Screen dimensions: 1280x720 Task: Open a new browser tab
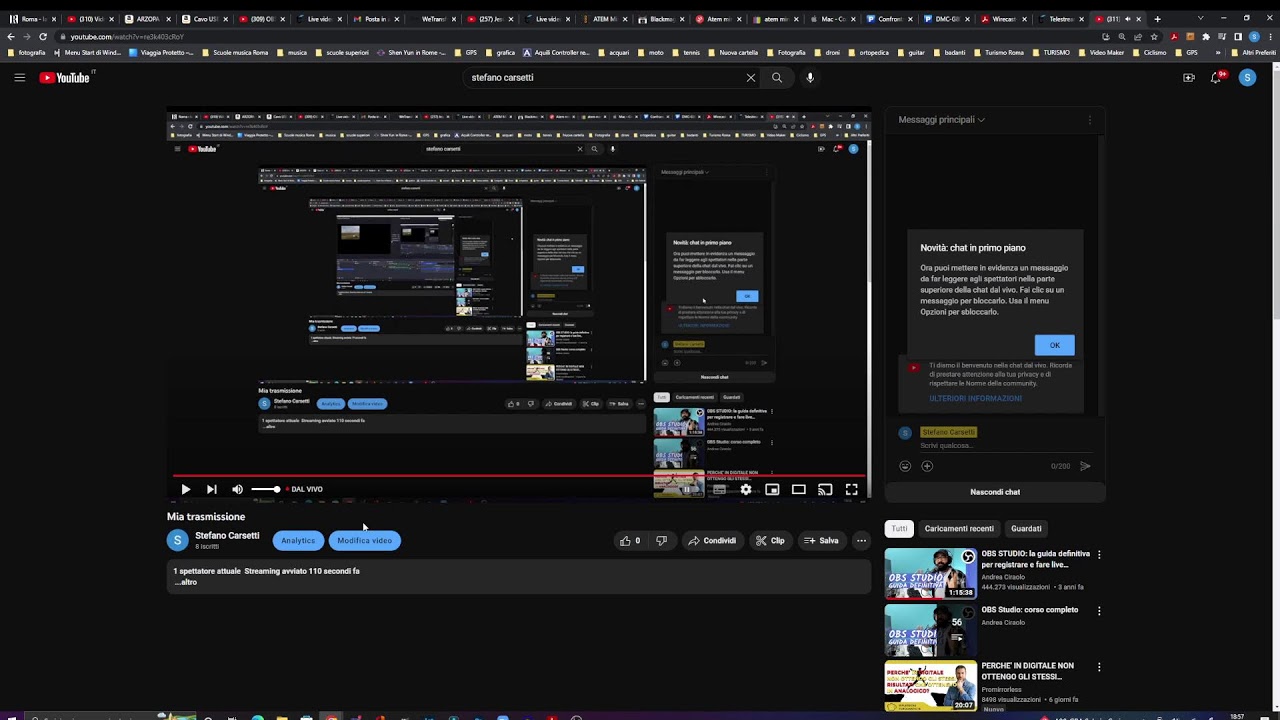point(1157,19)
